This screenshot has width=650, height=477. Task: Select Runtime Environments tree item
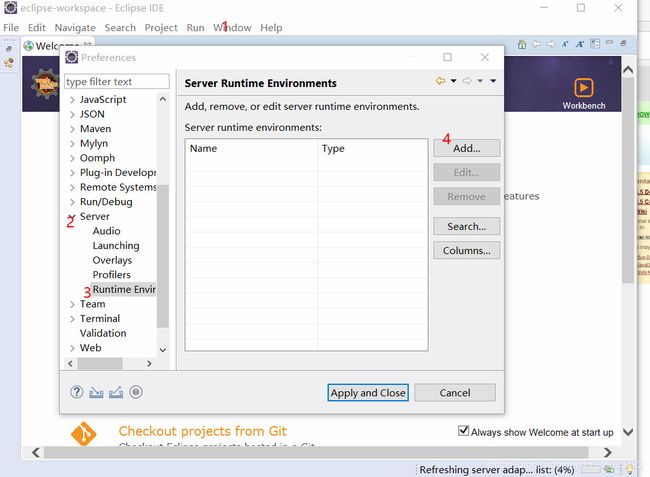click(124, 289)
